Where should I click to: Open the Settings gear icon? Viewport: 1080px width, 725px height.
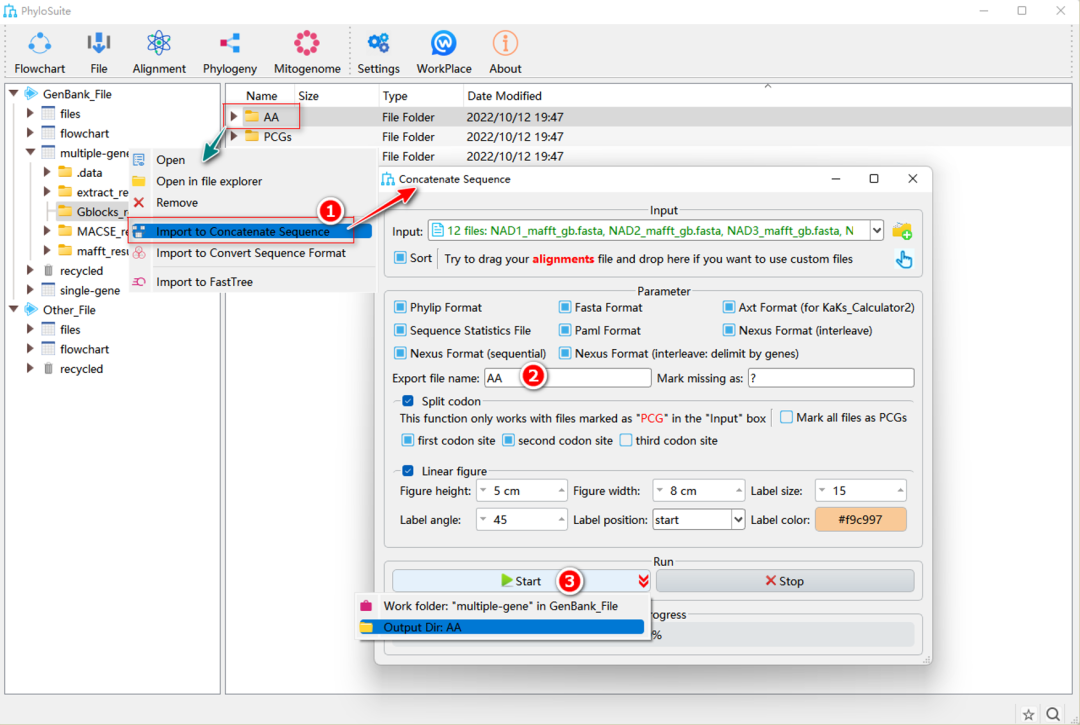click(378, 43)
